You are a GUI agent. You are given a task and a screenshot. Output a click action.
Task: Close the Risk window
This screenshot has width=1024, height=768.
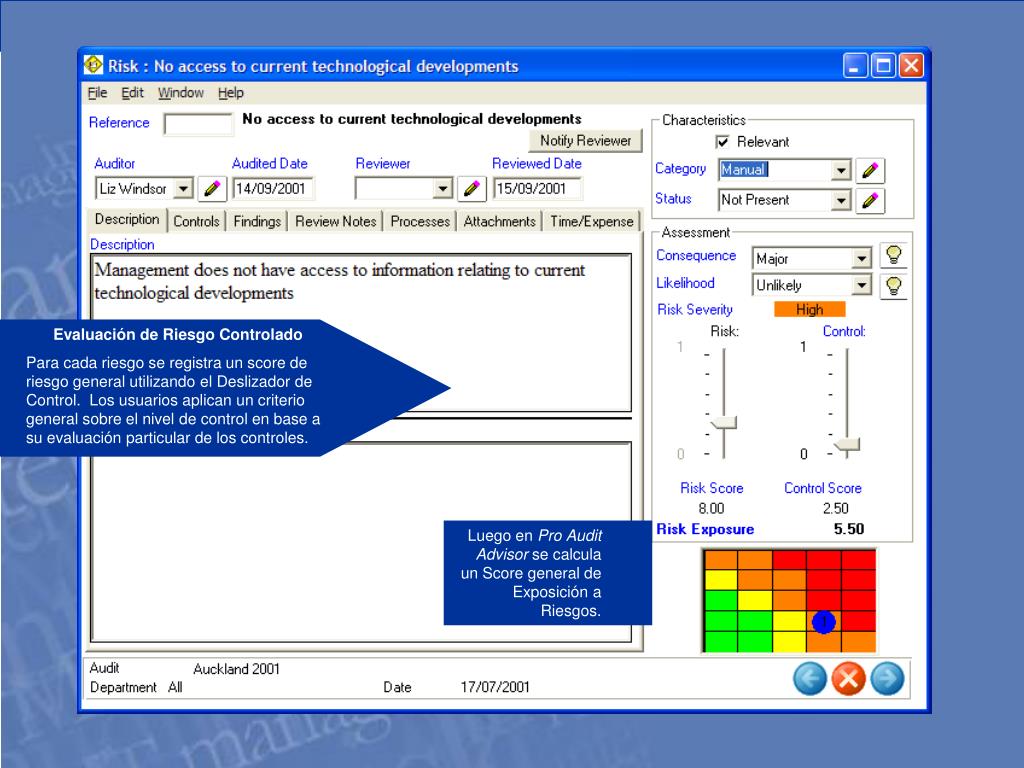[x=911, y=65]
